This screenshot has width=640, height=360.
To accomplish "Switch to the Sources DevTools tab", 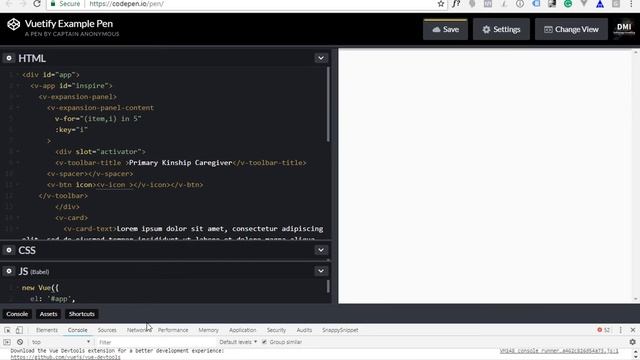I will coord(107,330).
